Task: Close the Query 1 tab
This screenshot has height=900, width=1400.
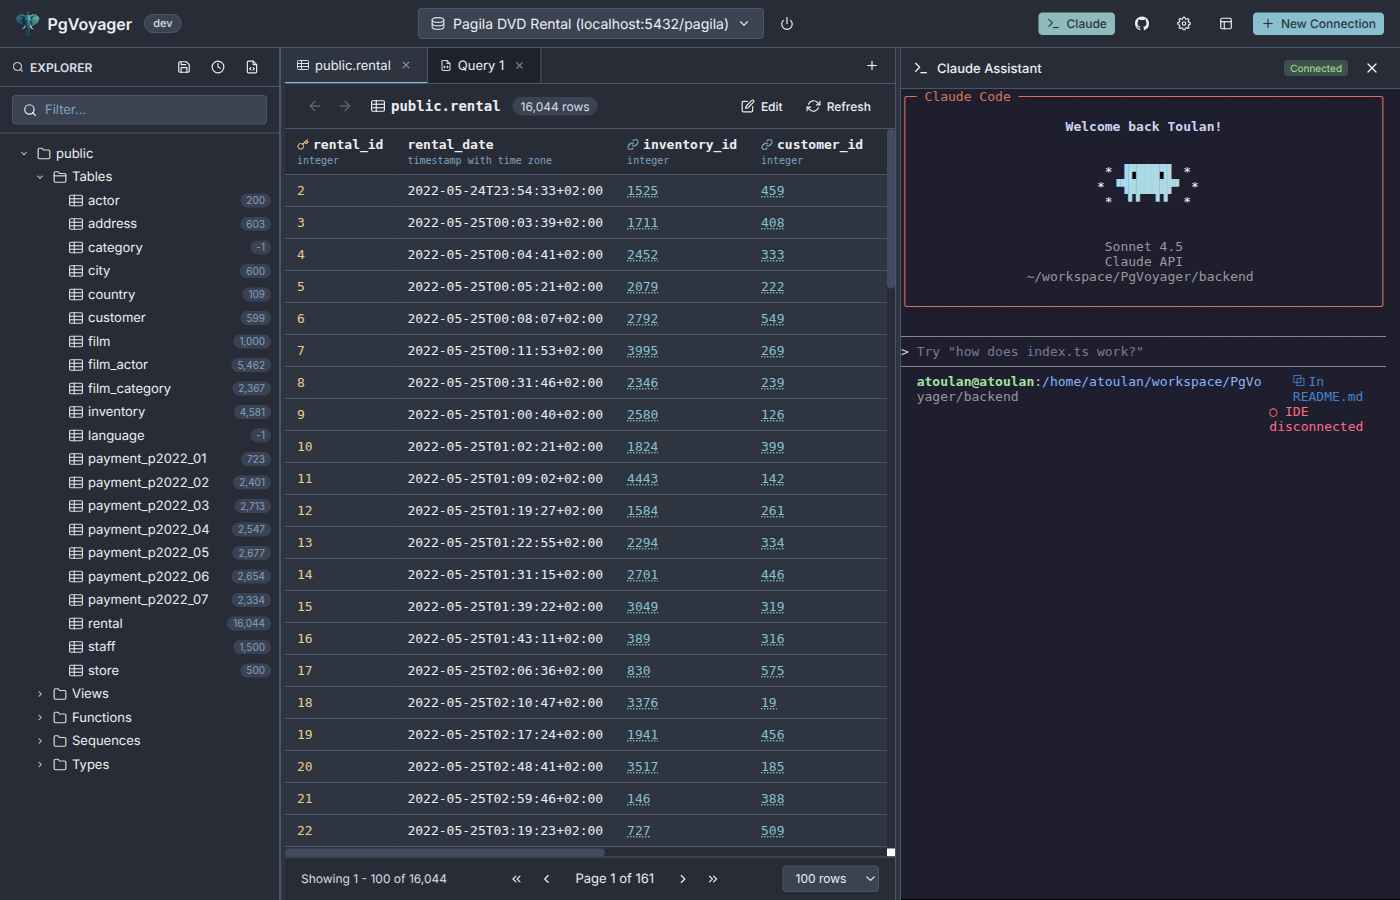Action: [519, 65]
